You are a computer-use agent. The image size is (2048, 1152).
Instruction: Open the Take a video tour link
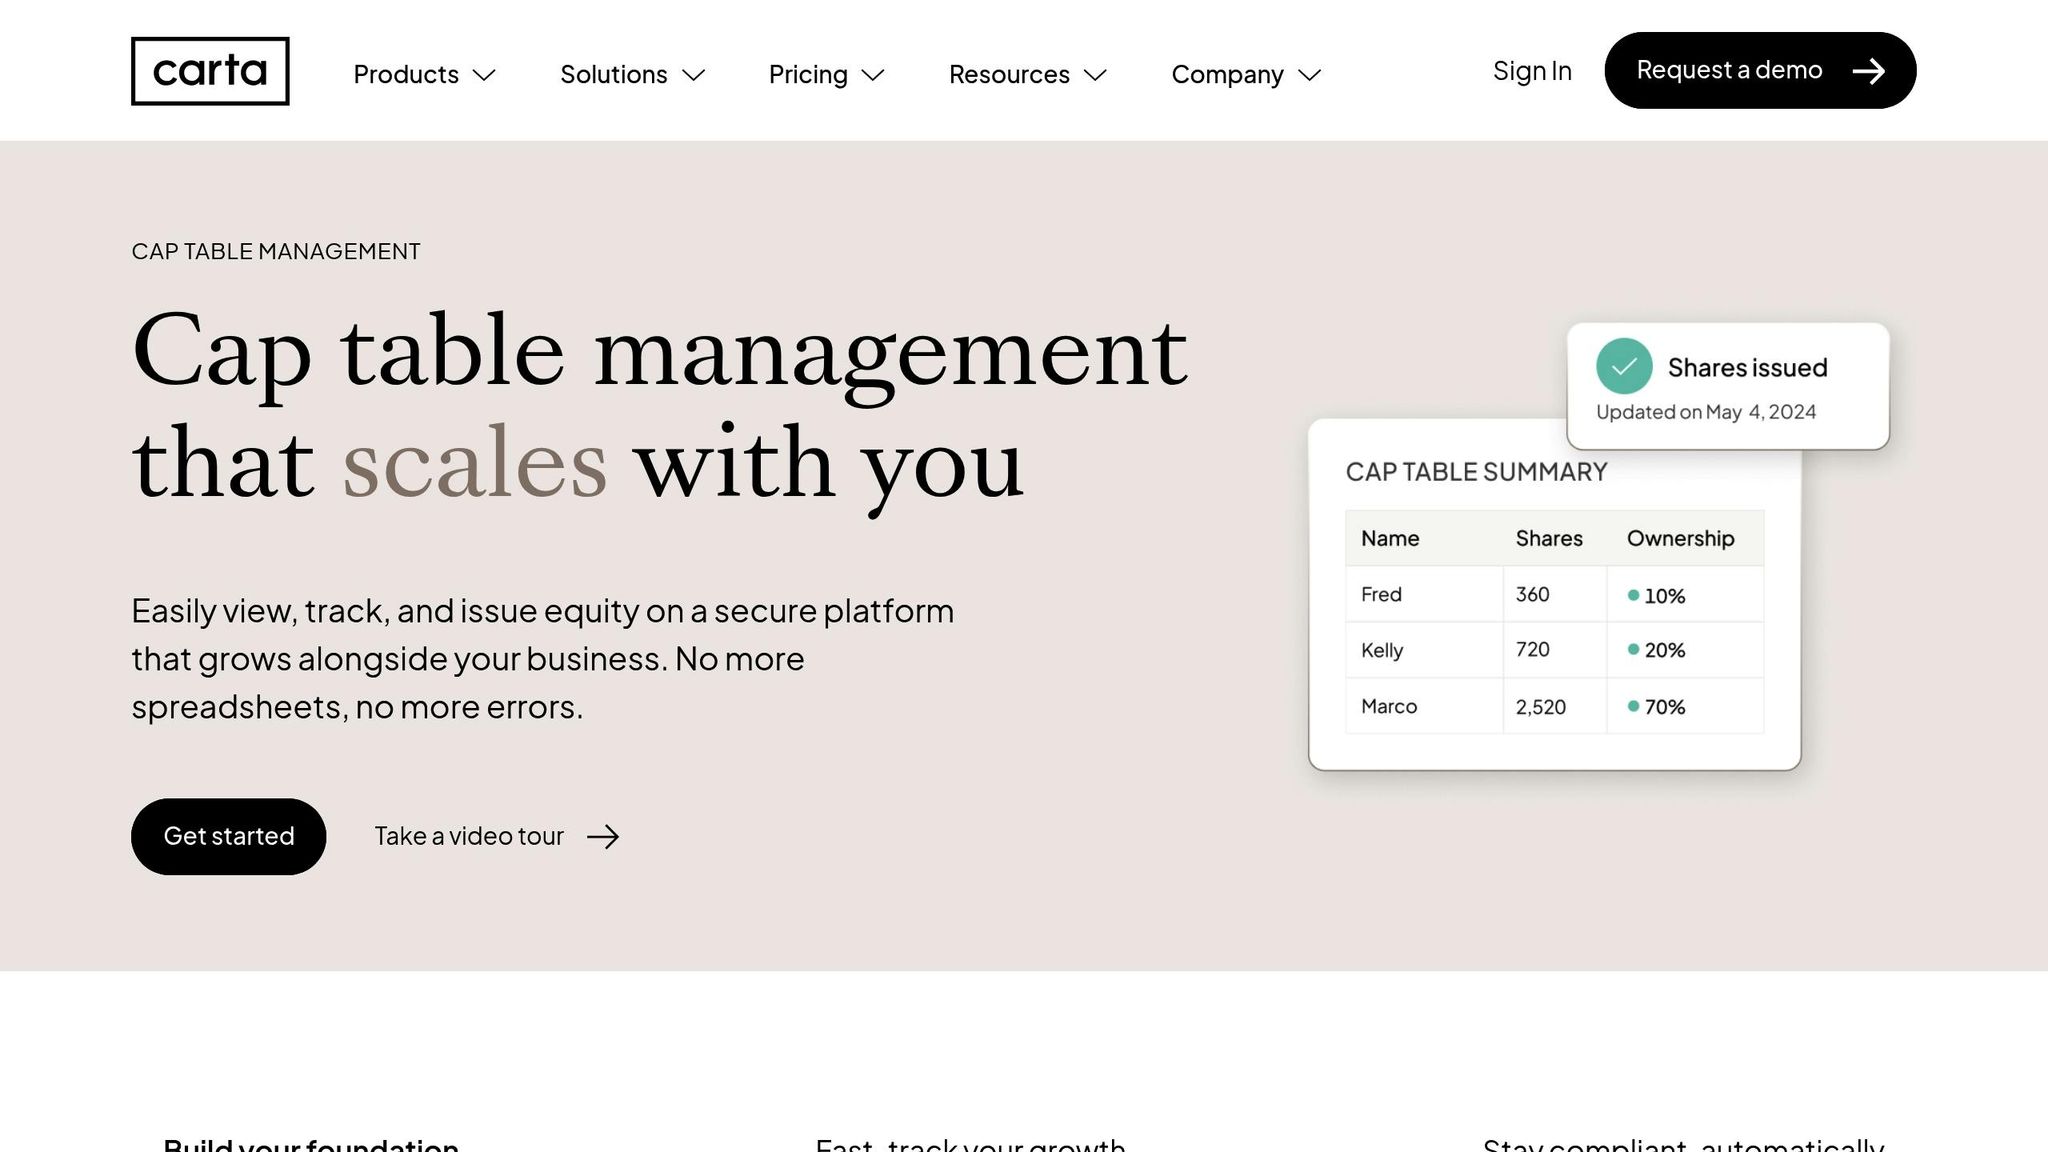coord(469,836)
